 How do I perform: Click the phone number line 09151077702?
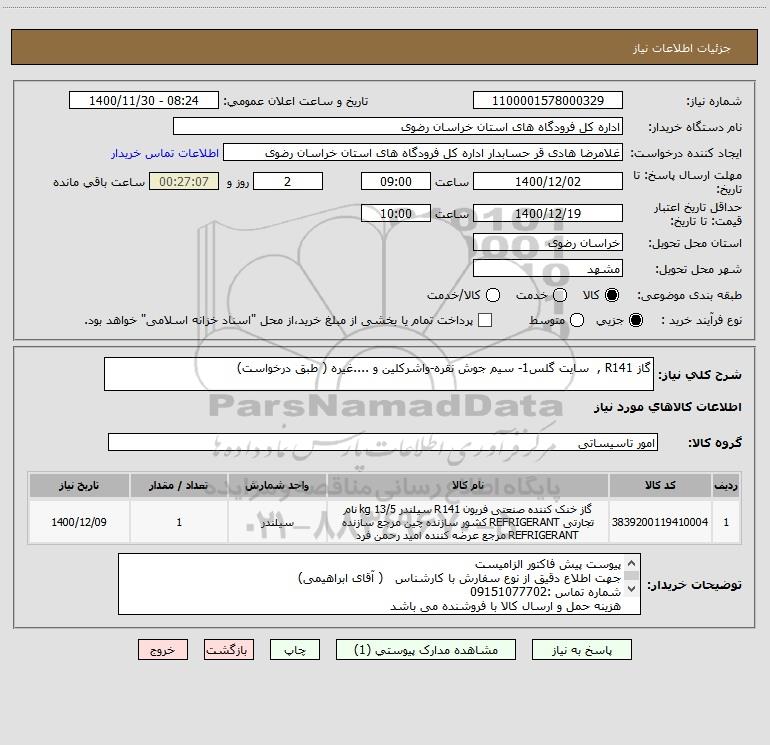pyautogui.click(x=545, y=592)
